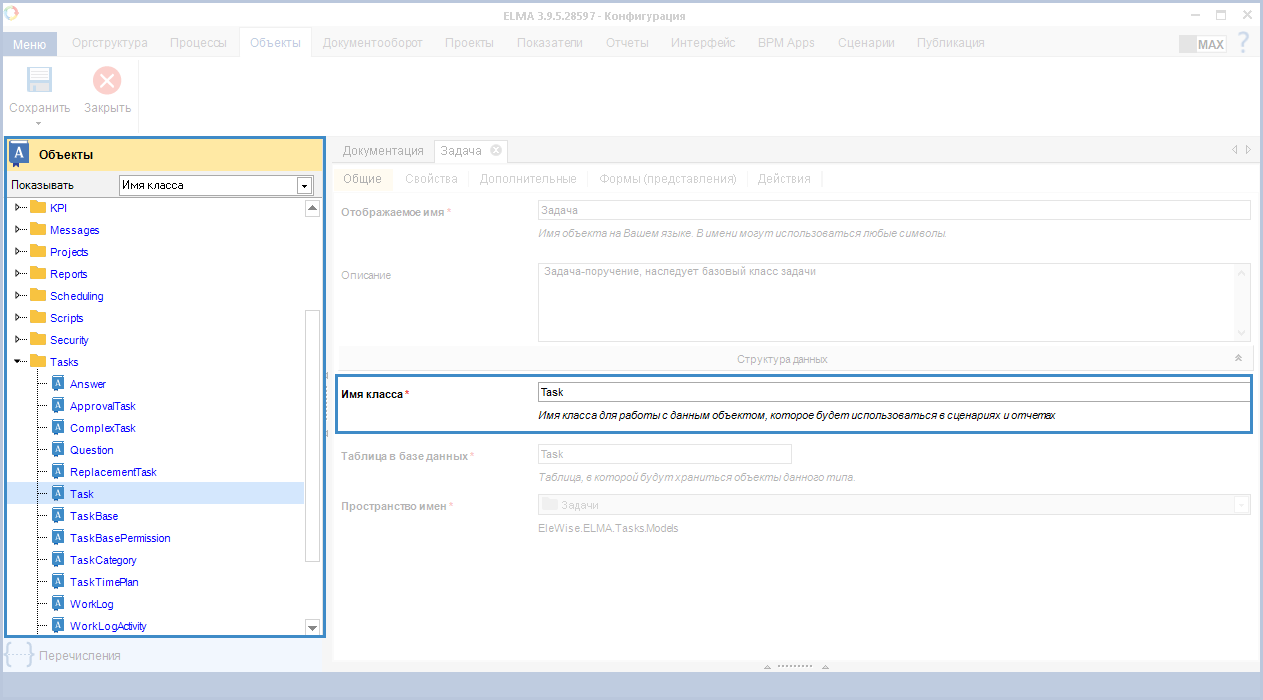Click tree scrollbar down arrow

pyautogui.click(x=312, y=627)
